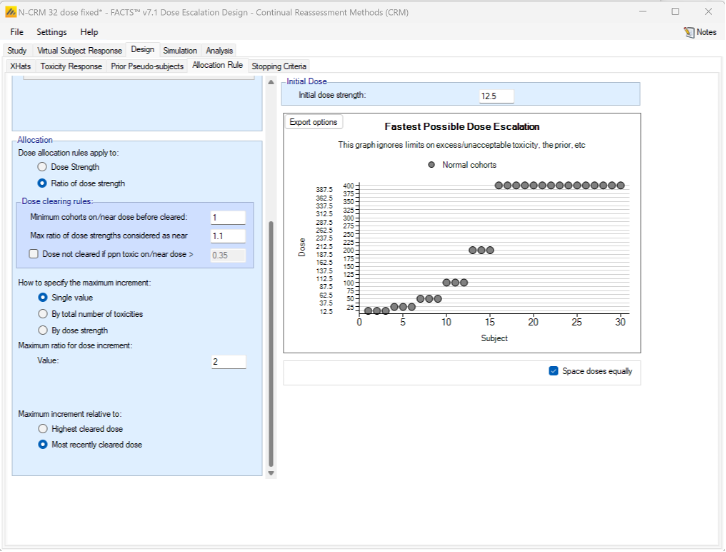726x552 pixels.
Task: Click the Maximum ratio Value field
Action: pyautogui.click(x=228, y=362)
